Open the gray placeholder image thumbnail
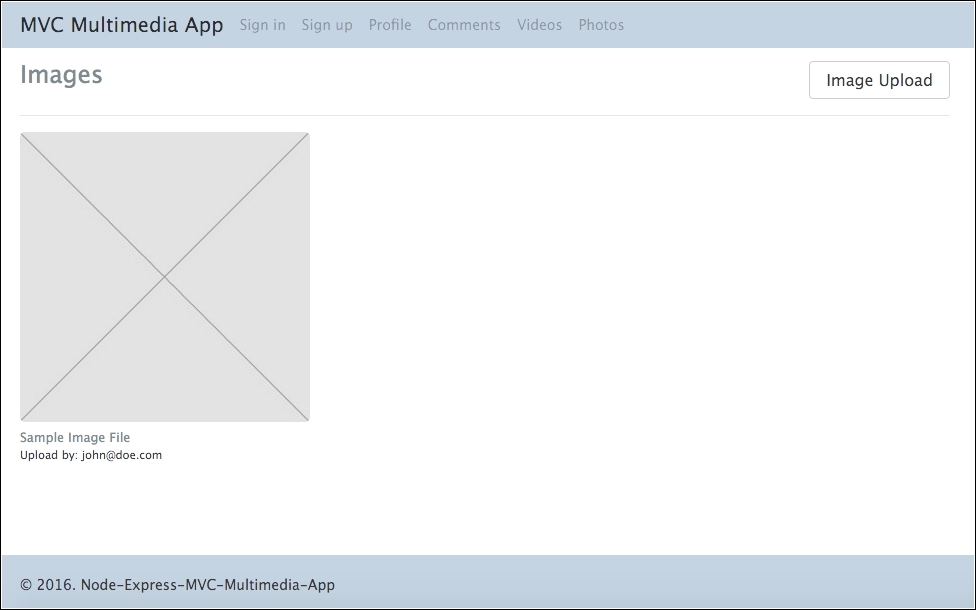 165,277
